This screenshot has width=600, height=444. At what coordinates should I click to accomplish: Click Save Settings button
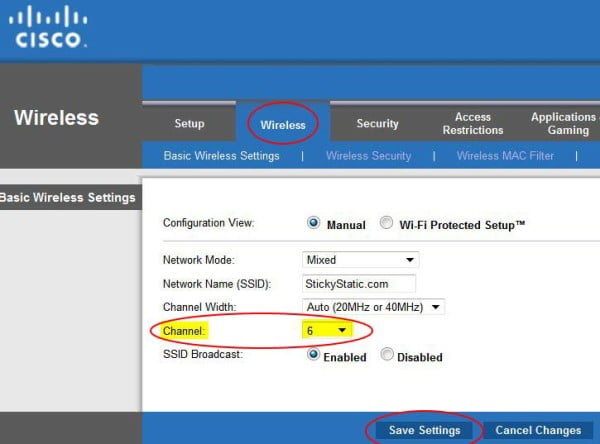(424, 430)
